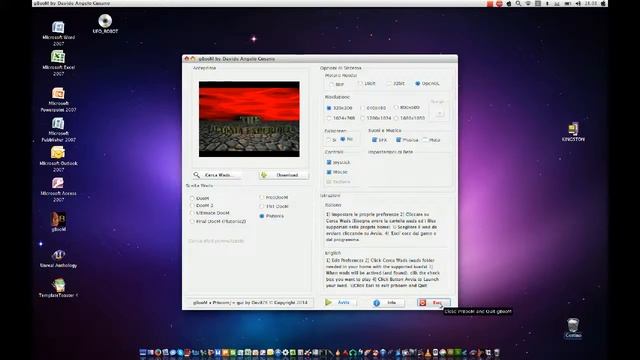Click the green play icon beside Avvia
The image size is (640, 360).
(x=329, y=302)
